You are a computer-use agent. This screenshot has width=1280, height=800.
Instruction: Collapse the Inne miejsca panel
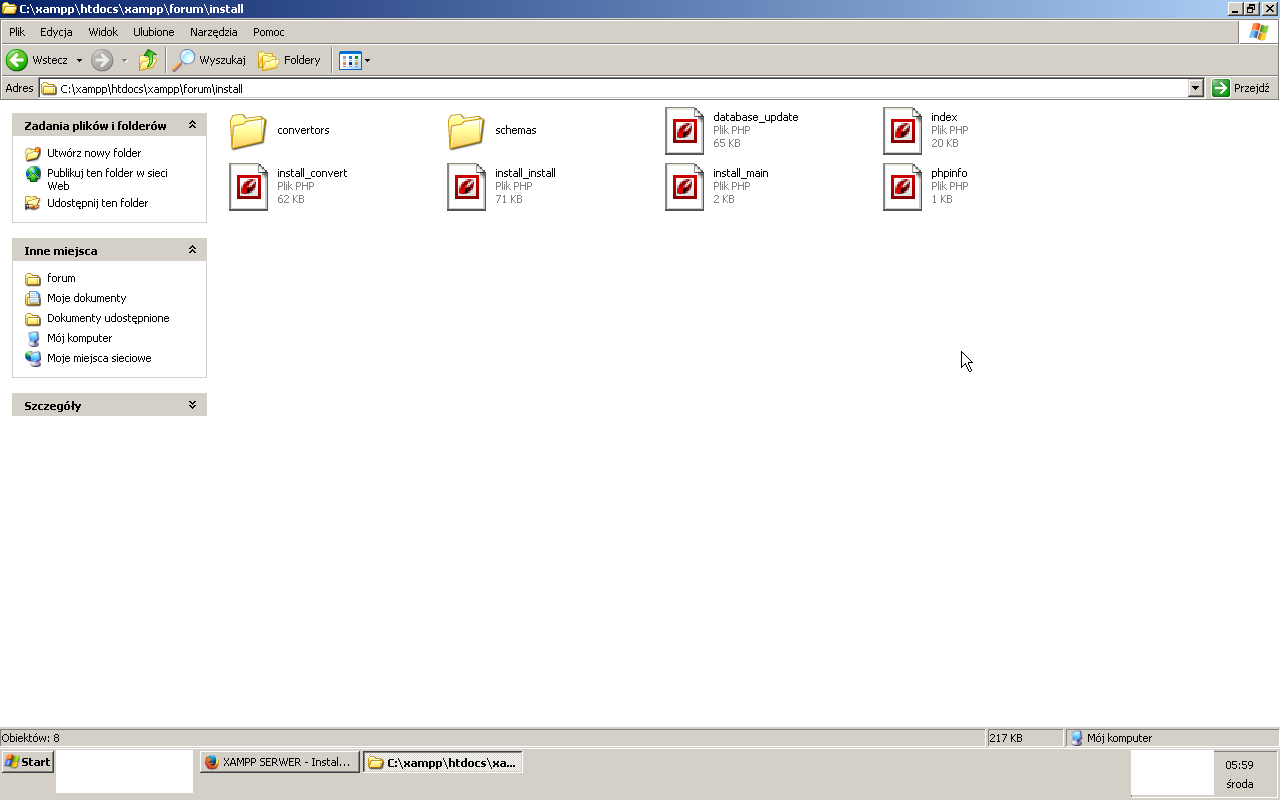192,250
